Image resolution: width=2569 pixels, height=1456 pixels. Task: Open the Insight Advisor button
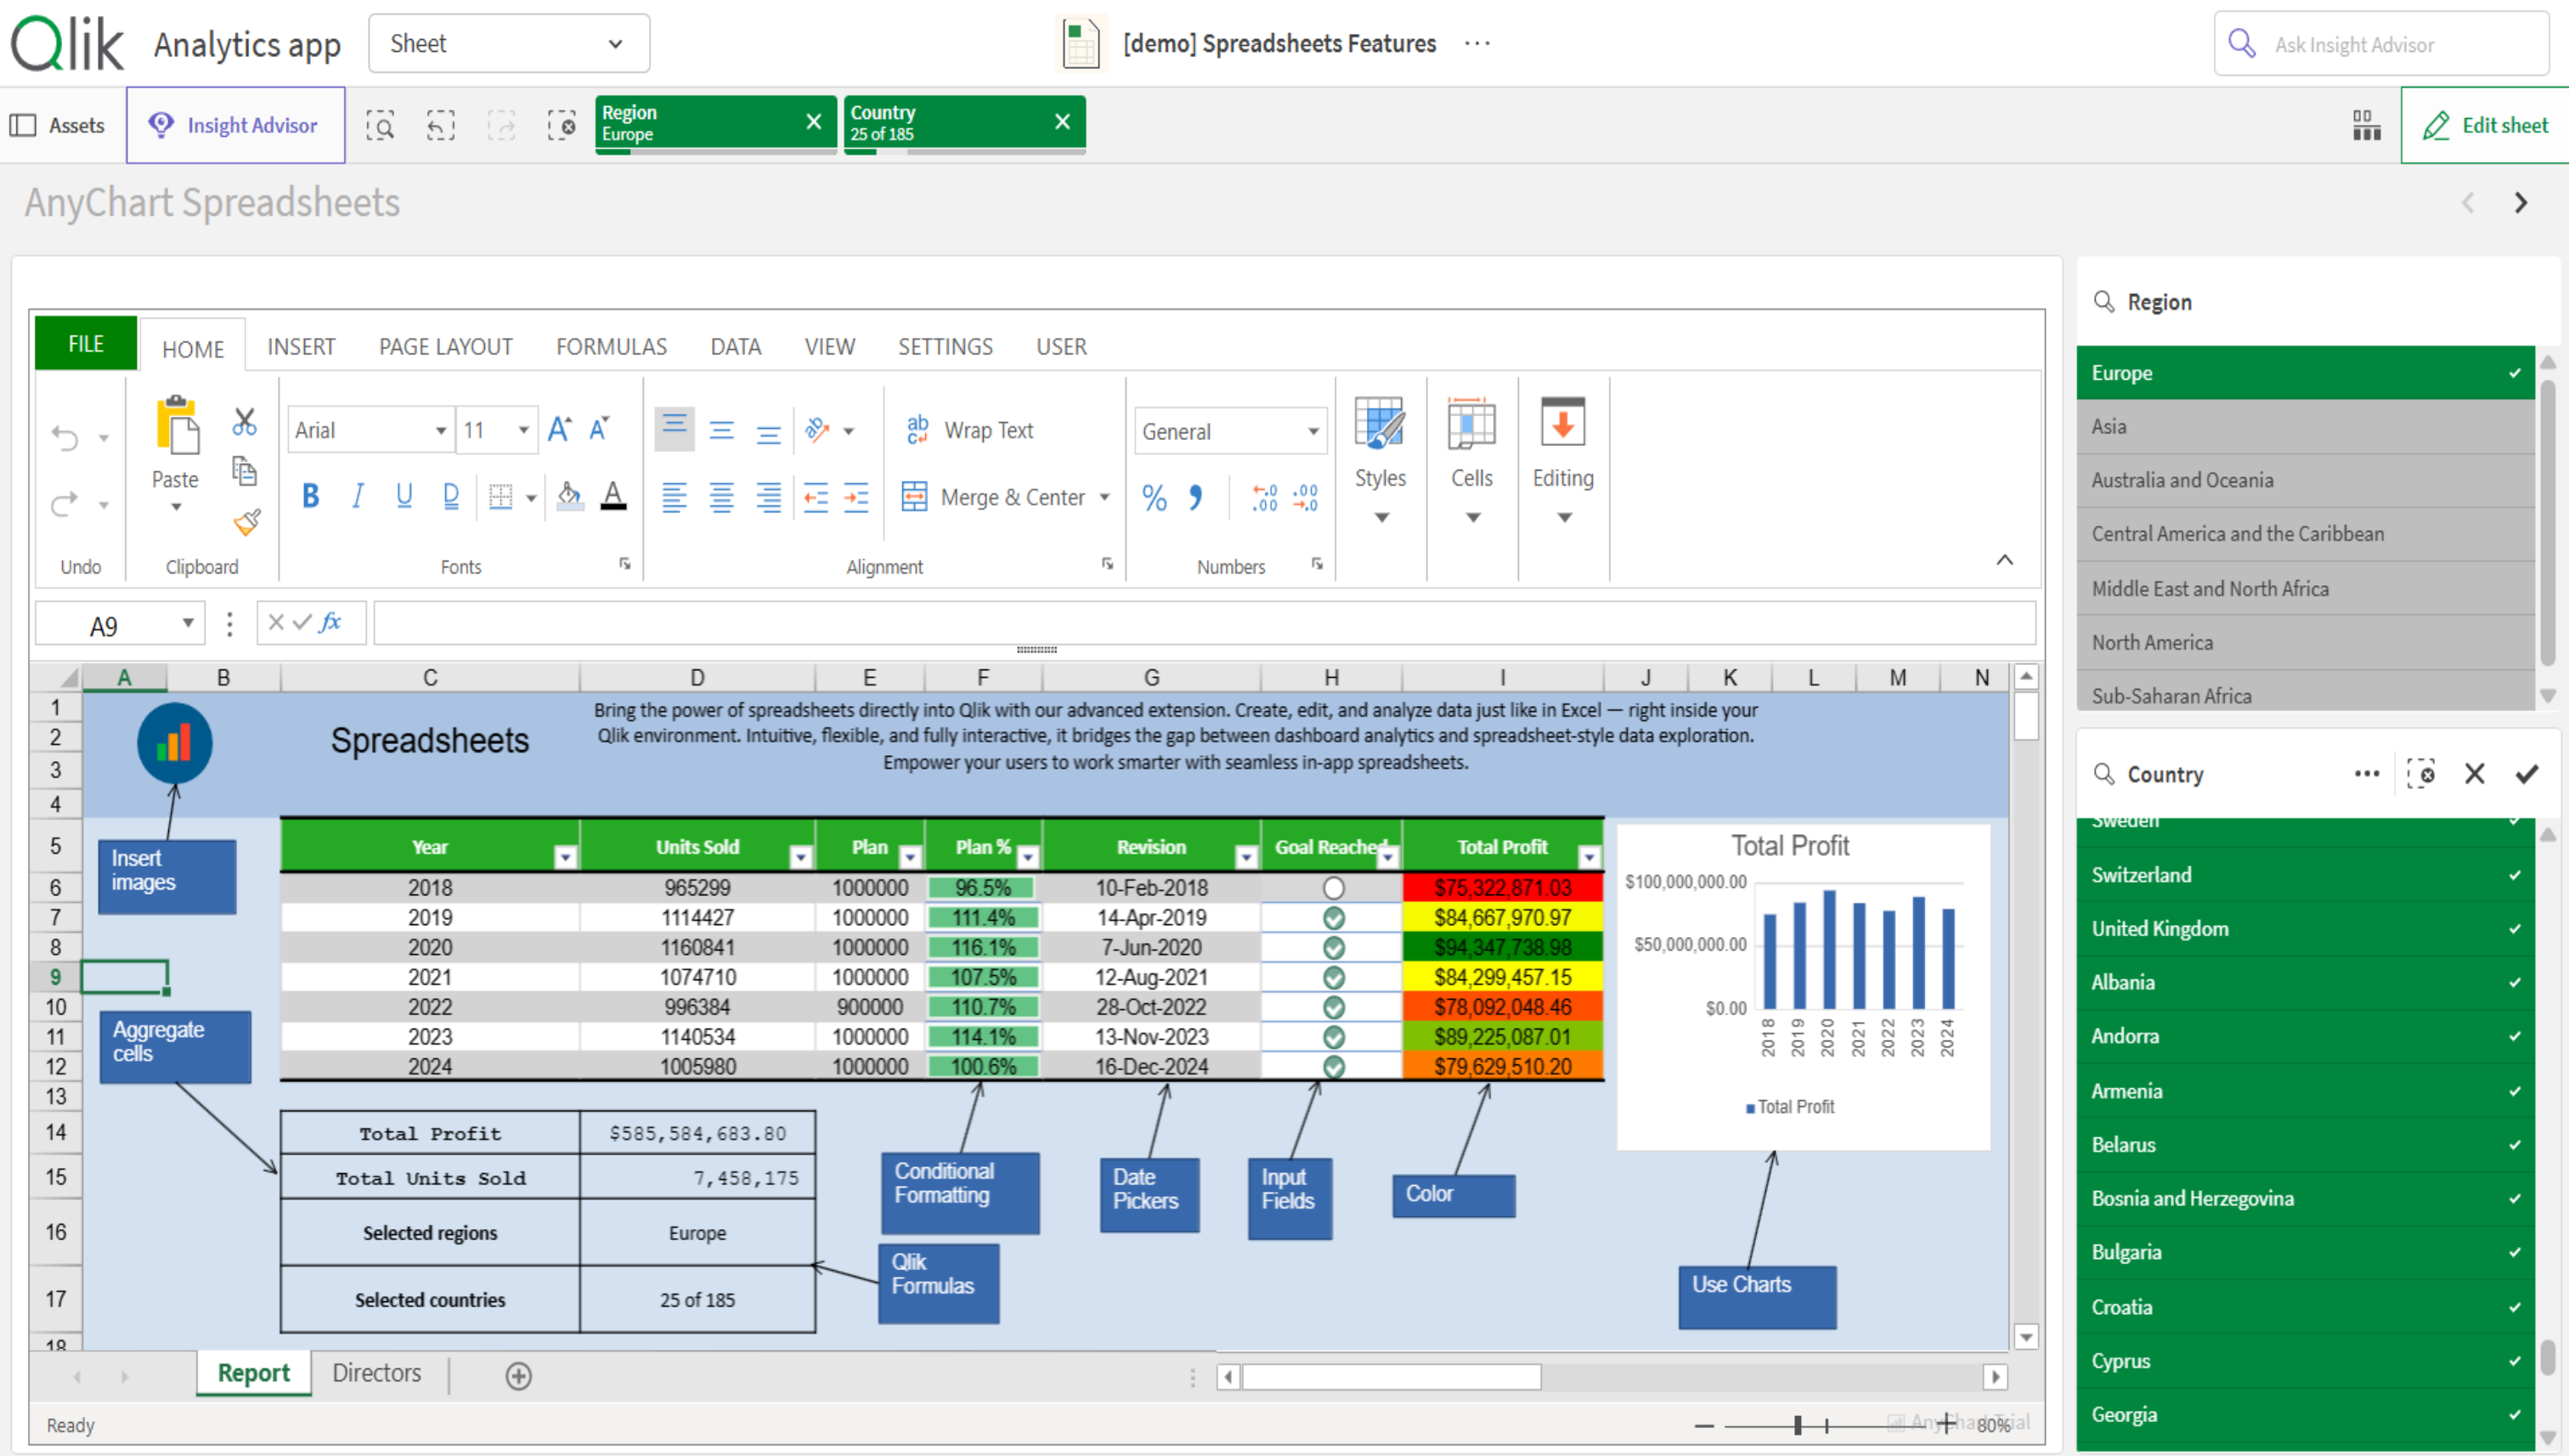tap(235, 126)
